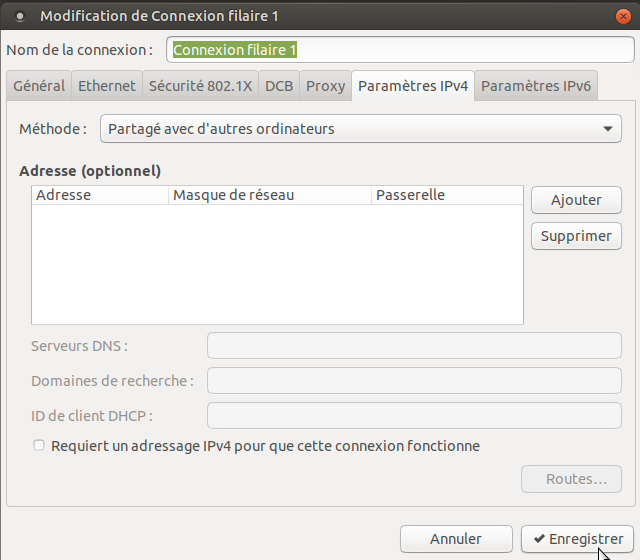Click the Adresse column header

click(100, 195)
